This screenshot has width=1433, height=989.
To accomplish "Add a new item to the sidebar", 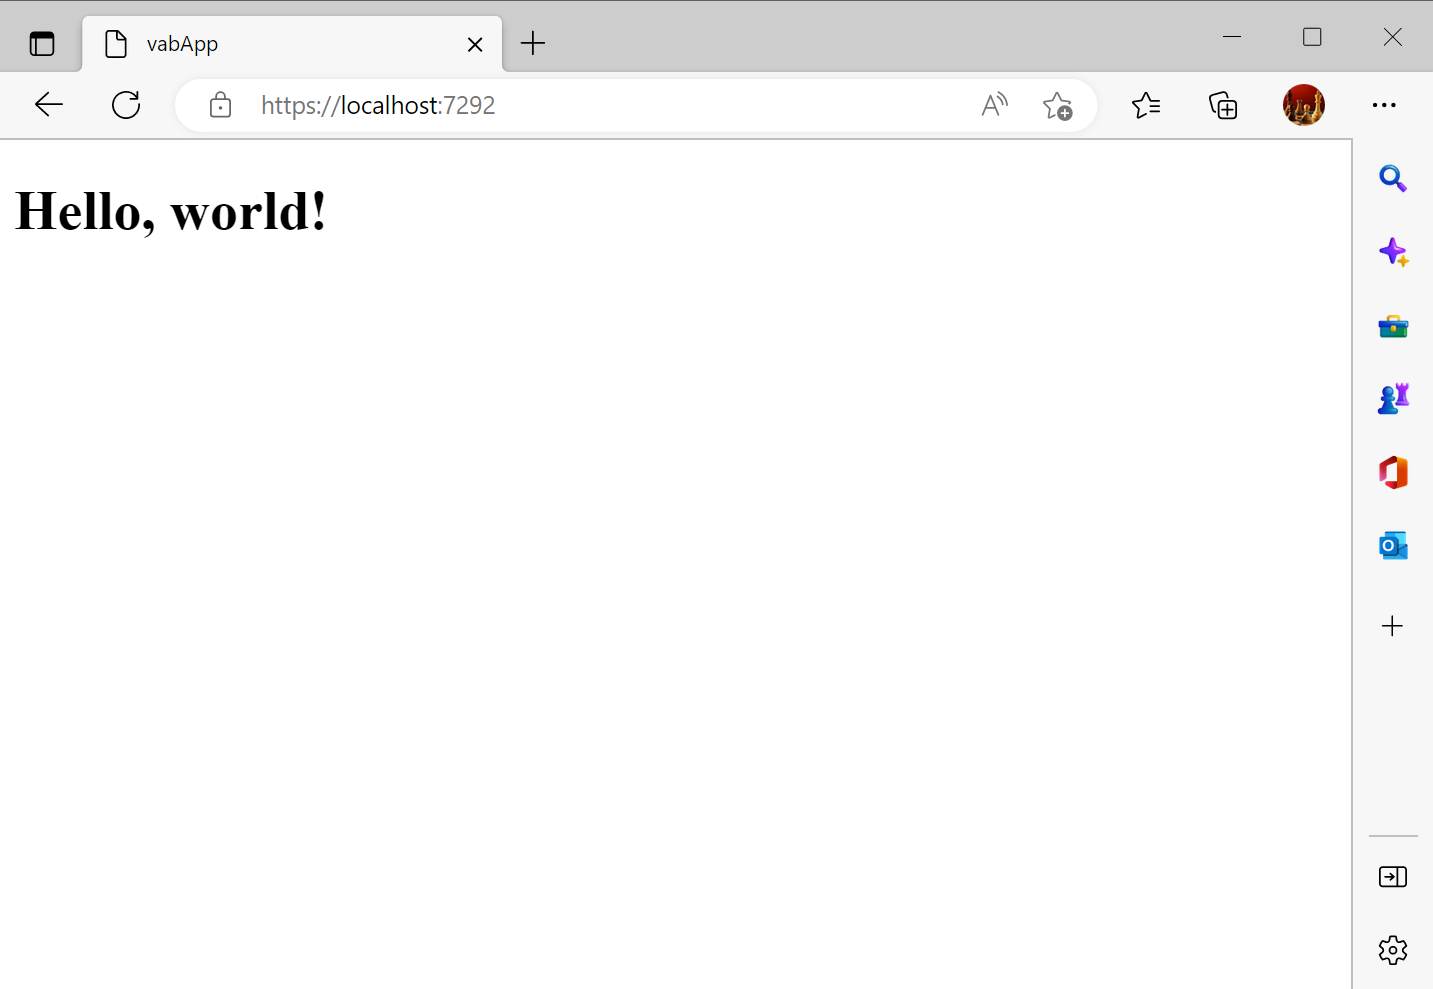I will (x=1392, y=625).
